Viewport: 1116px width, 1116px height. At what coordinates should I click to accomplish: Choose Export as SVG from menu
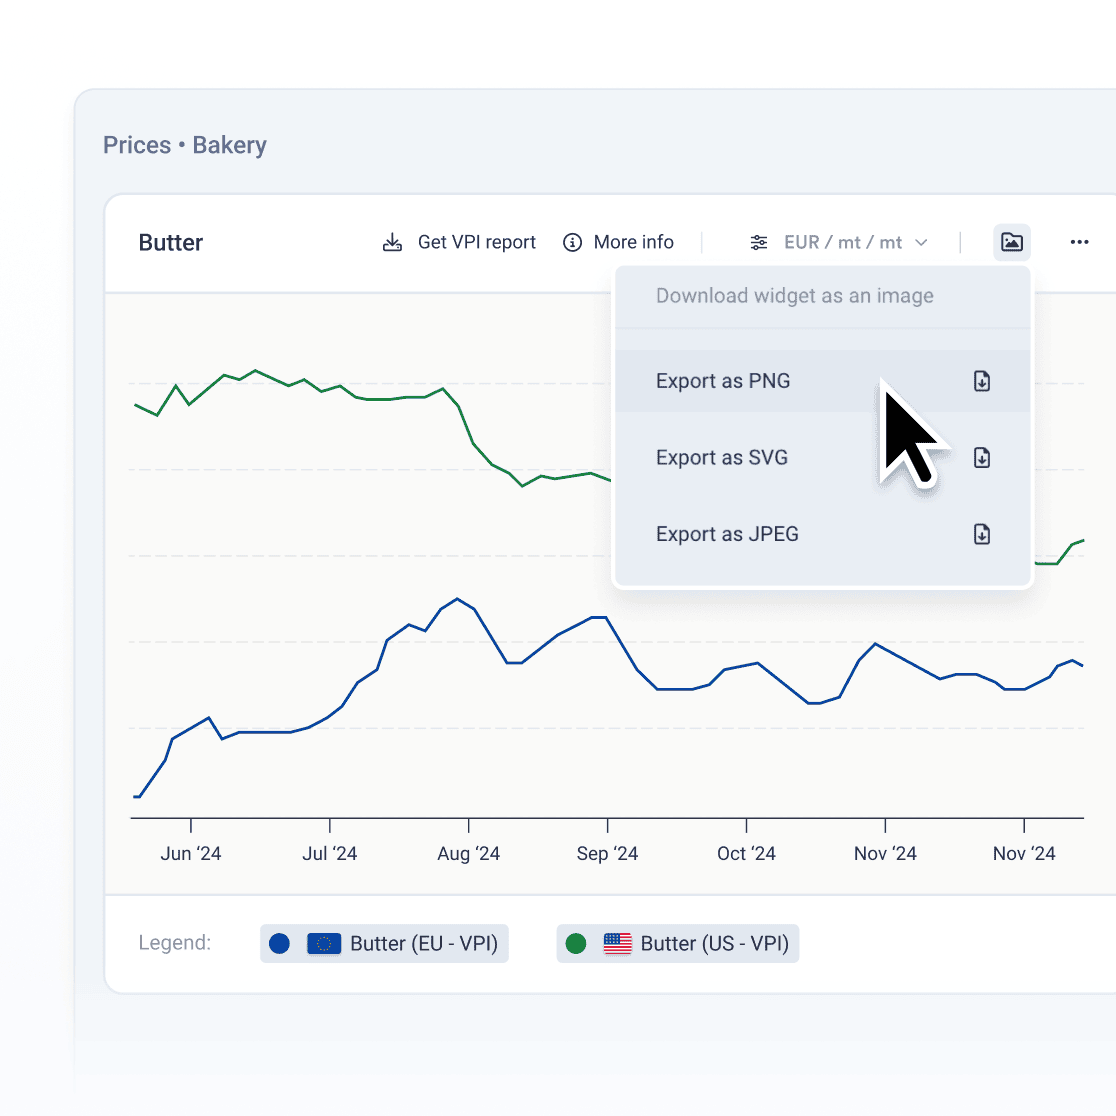(722, 458)
